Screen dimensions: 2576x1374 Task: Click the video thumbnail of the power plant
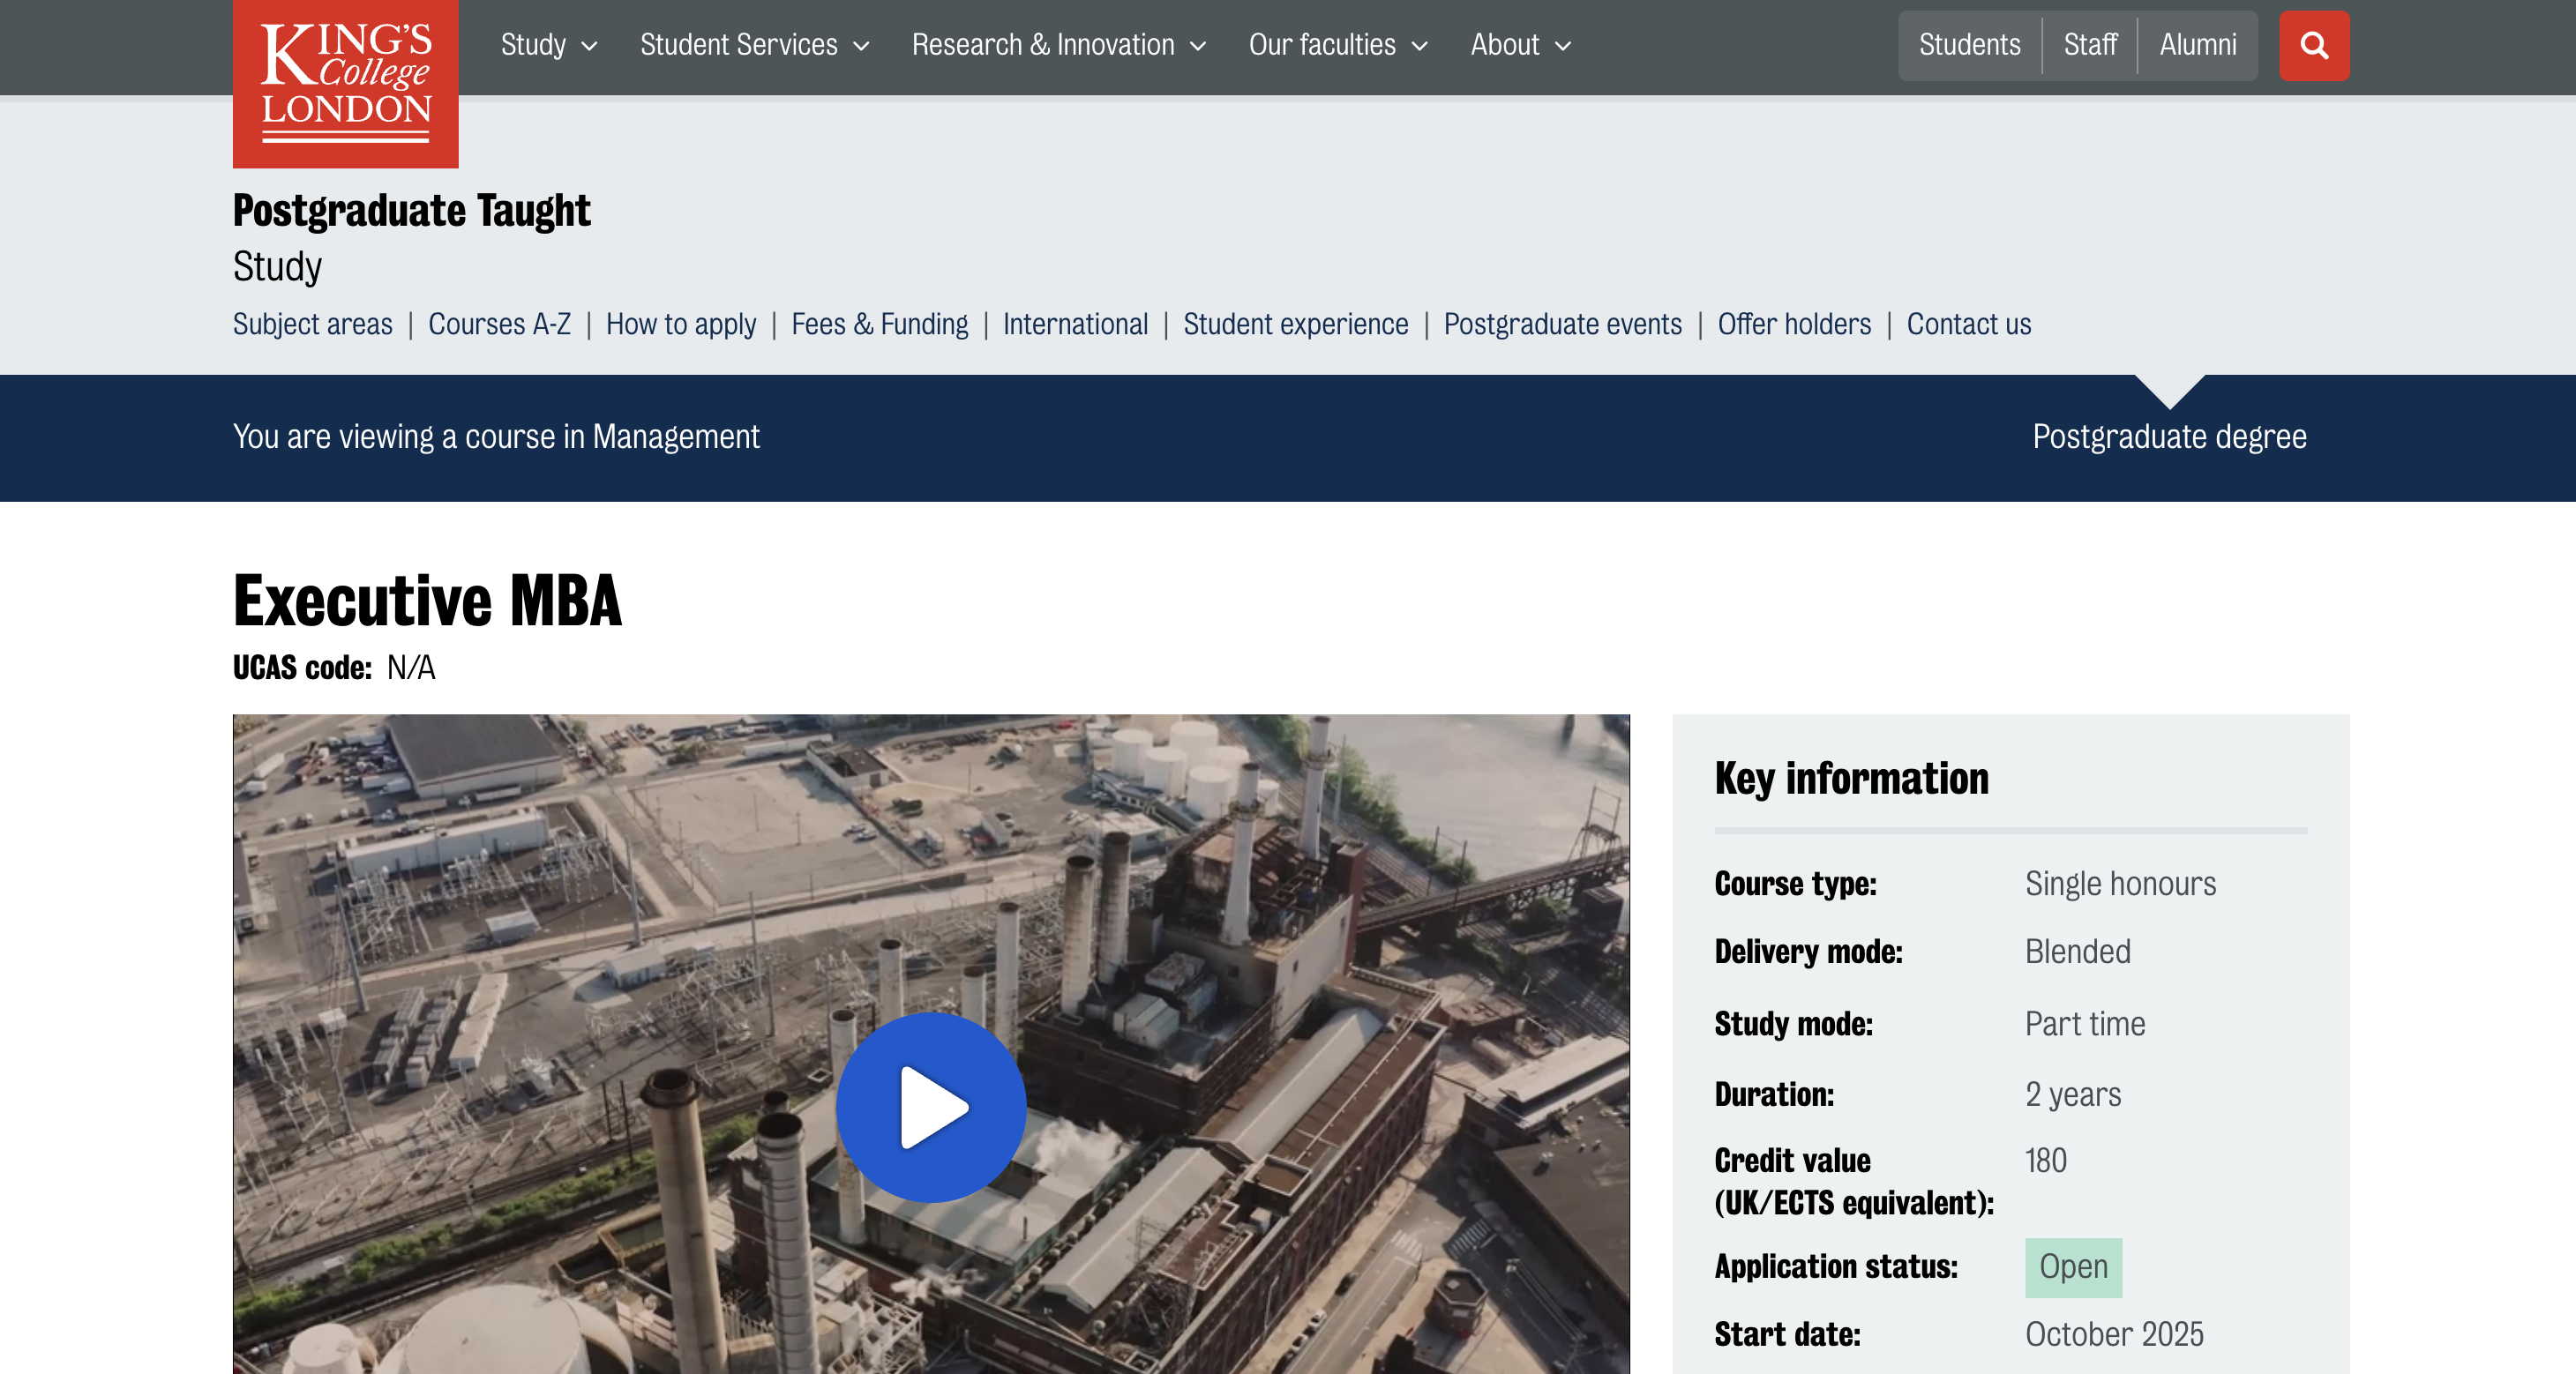[931, 1043]
